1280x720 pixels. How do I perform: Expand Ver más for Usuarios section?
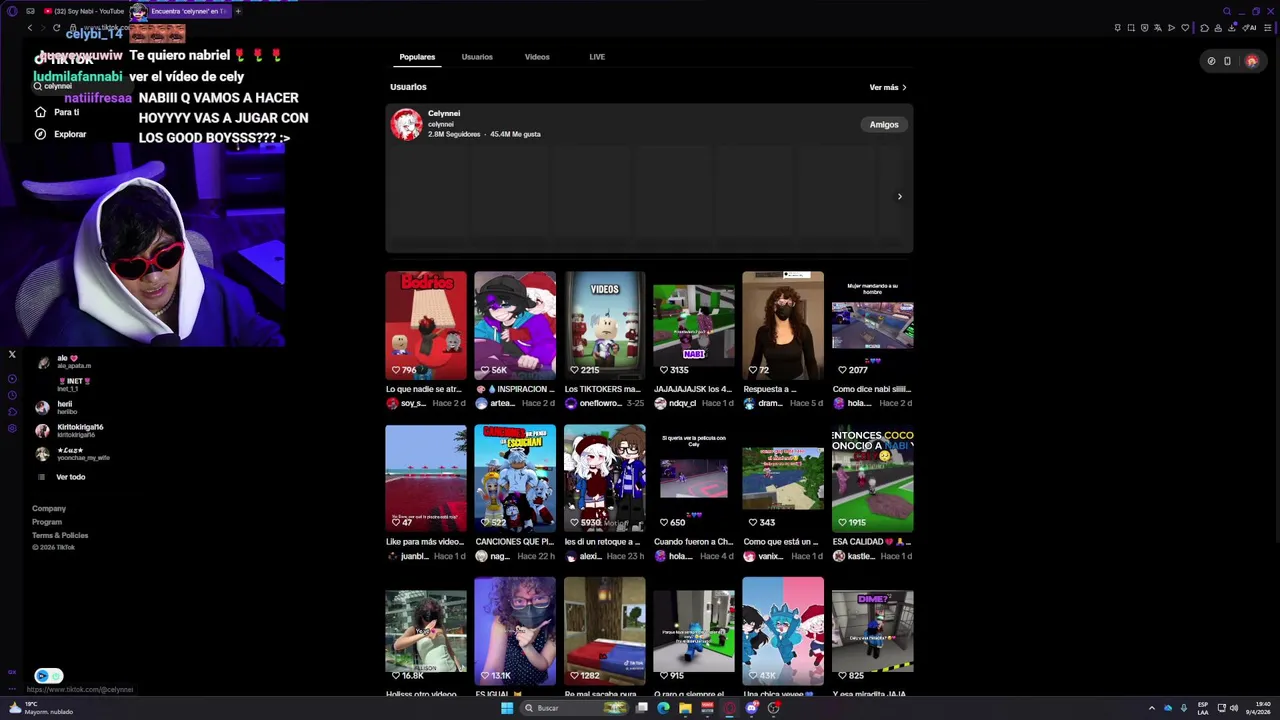click(x=888, y=87)
